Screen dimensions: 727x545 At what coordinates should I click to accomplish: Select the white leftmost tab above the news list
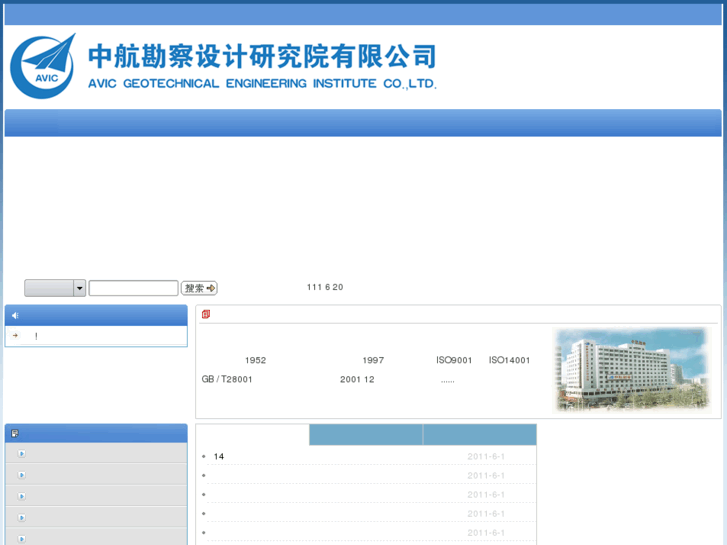(x=253, y=435)
